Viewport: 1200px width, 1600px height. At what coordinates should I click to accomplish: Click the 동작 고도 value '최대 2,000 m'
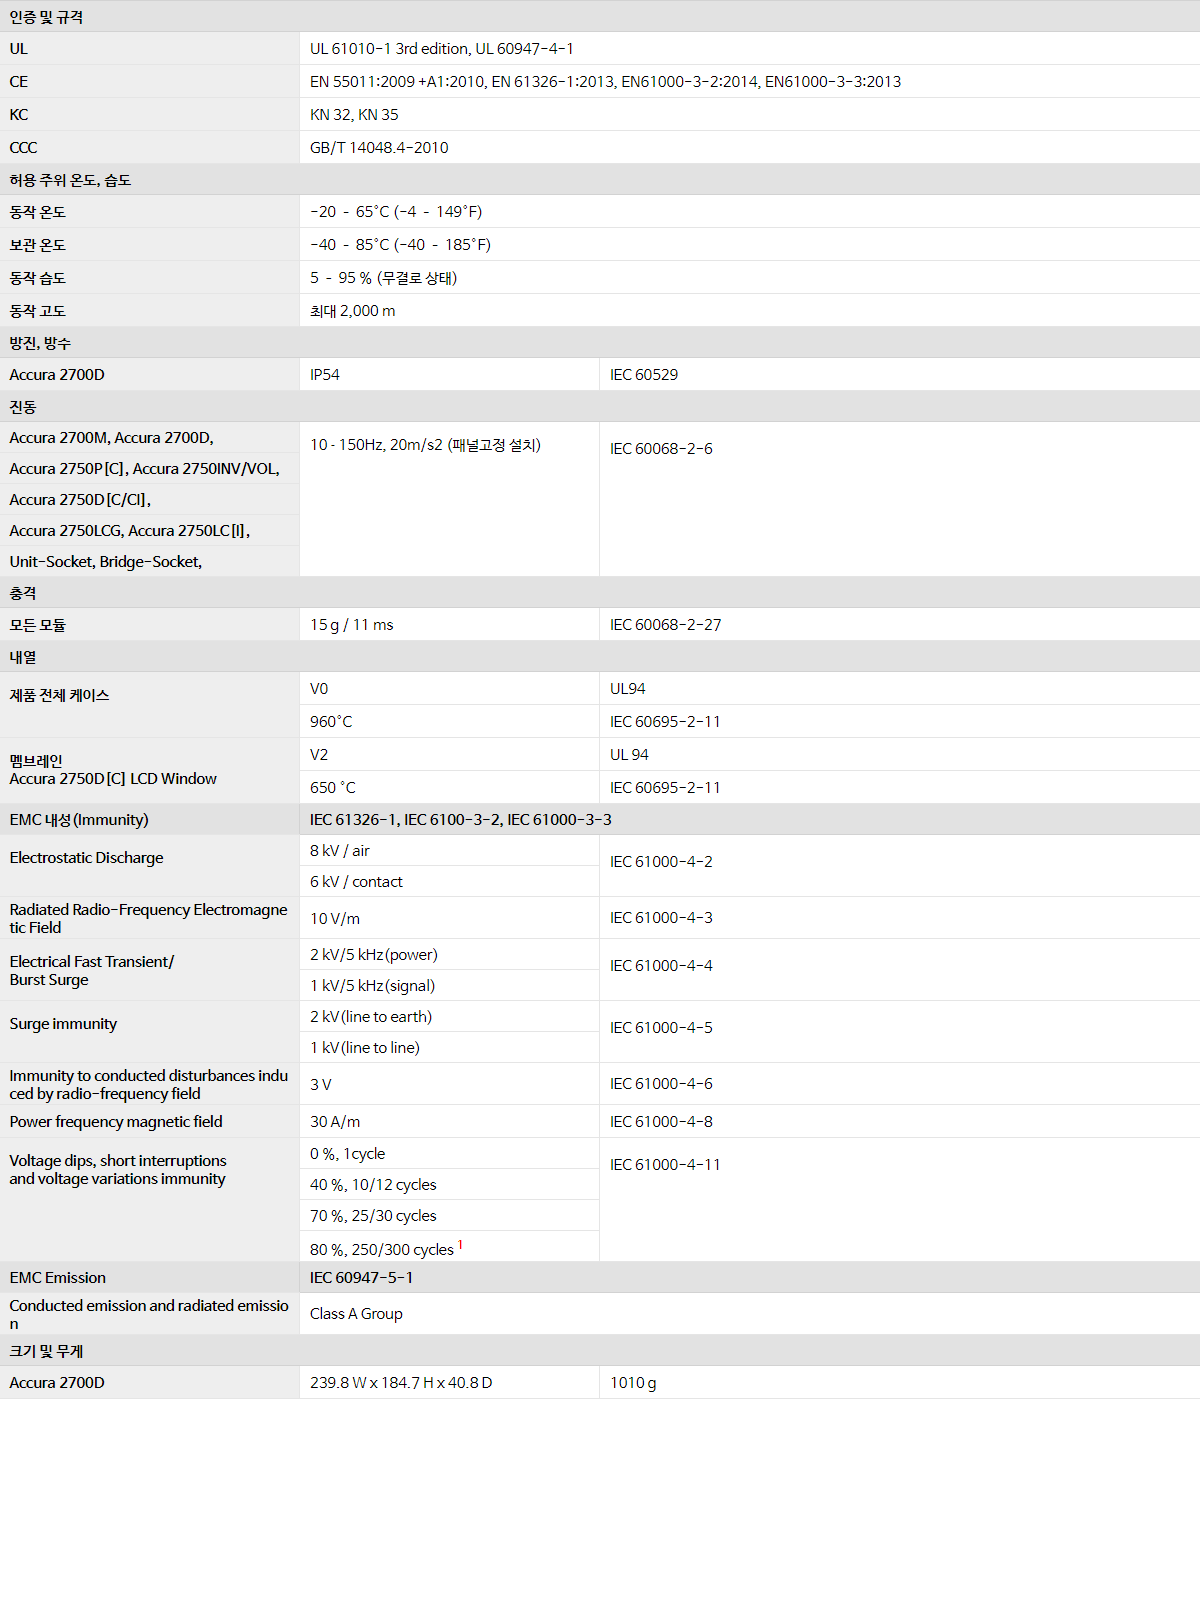[x=352, y=311]
